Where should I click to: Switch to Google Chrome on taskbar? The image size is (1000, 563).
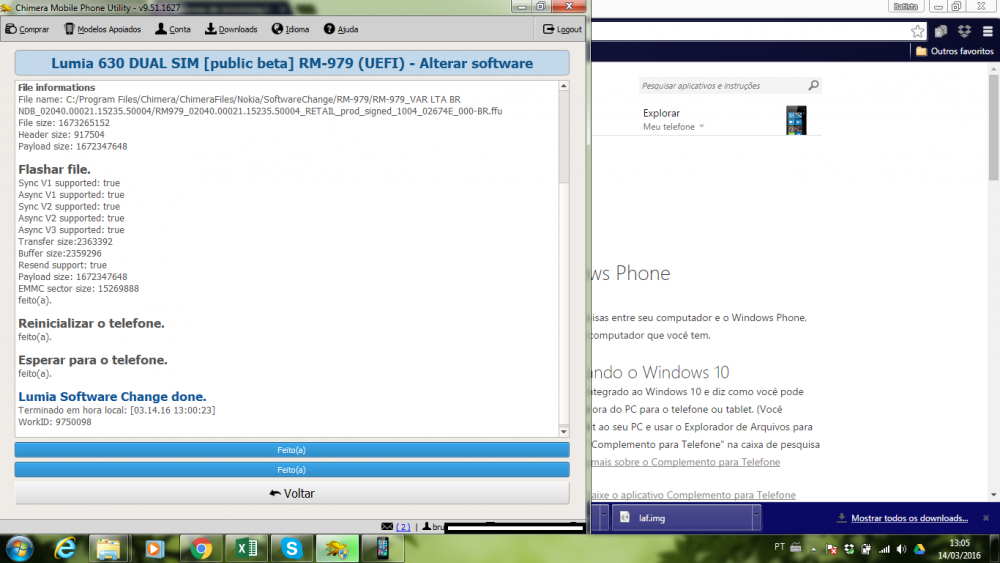click(202, 548)
